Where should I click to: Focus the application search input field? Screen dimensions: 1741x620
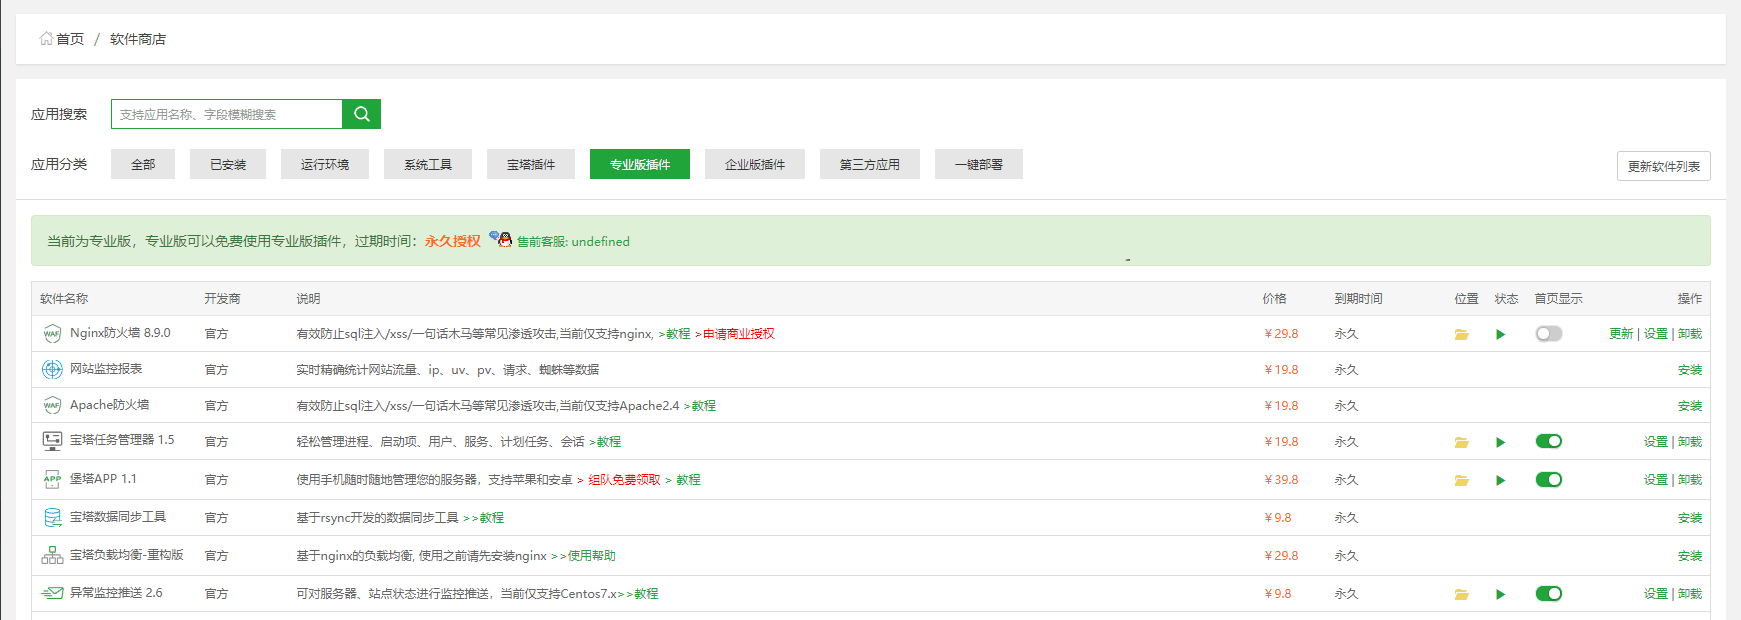tap(227, 114)
